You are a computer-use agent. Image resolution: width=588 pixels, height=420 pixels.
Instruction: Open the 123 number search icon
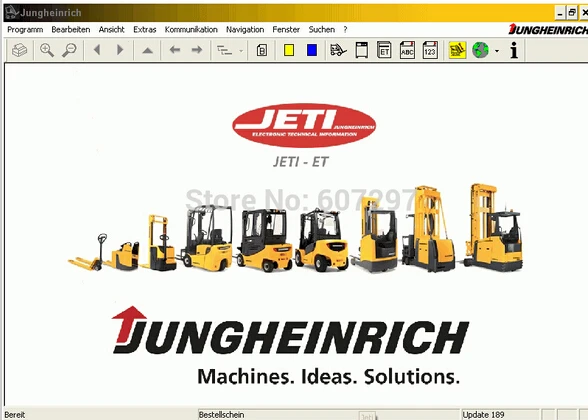click(x=430, y=50)
